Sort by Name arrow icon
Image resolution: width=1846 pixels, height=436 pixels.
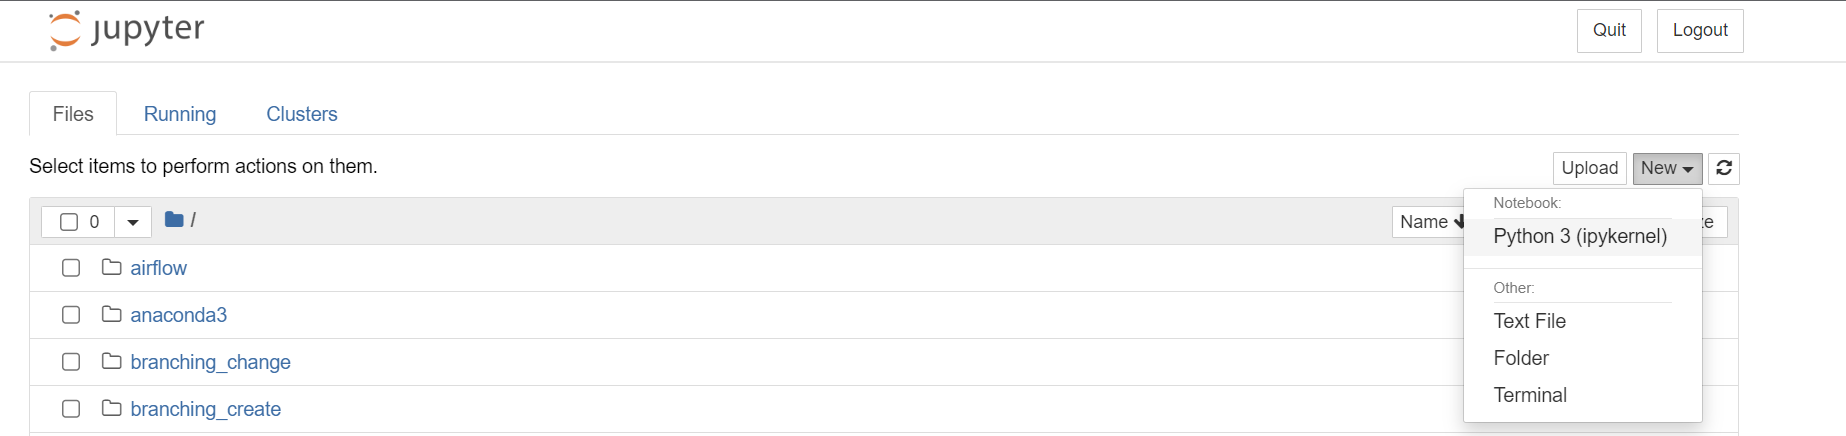tap(1459, 222)
